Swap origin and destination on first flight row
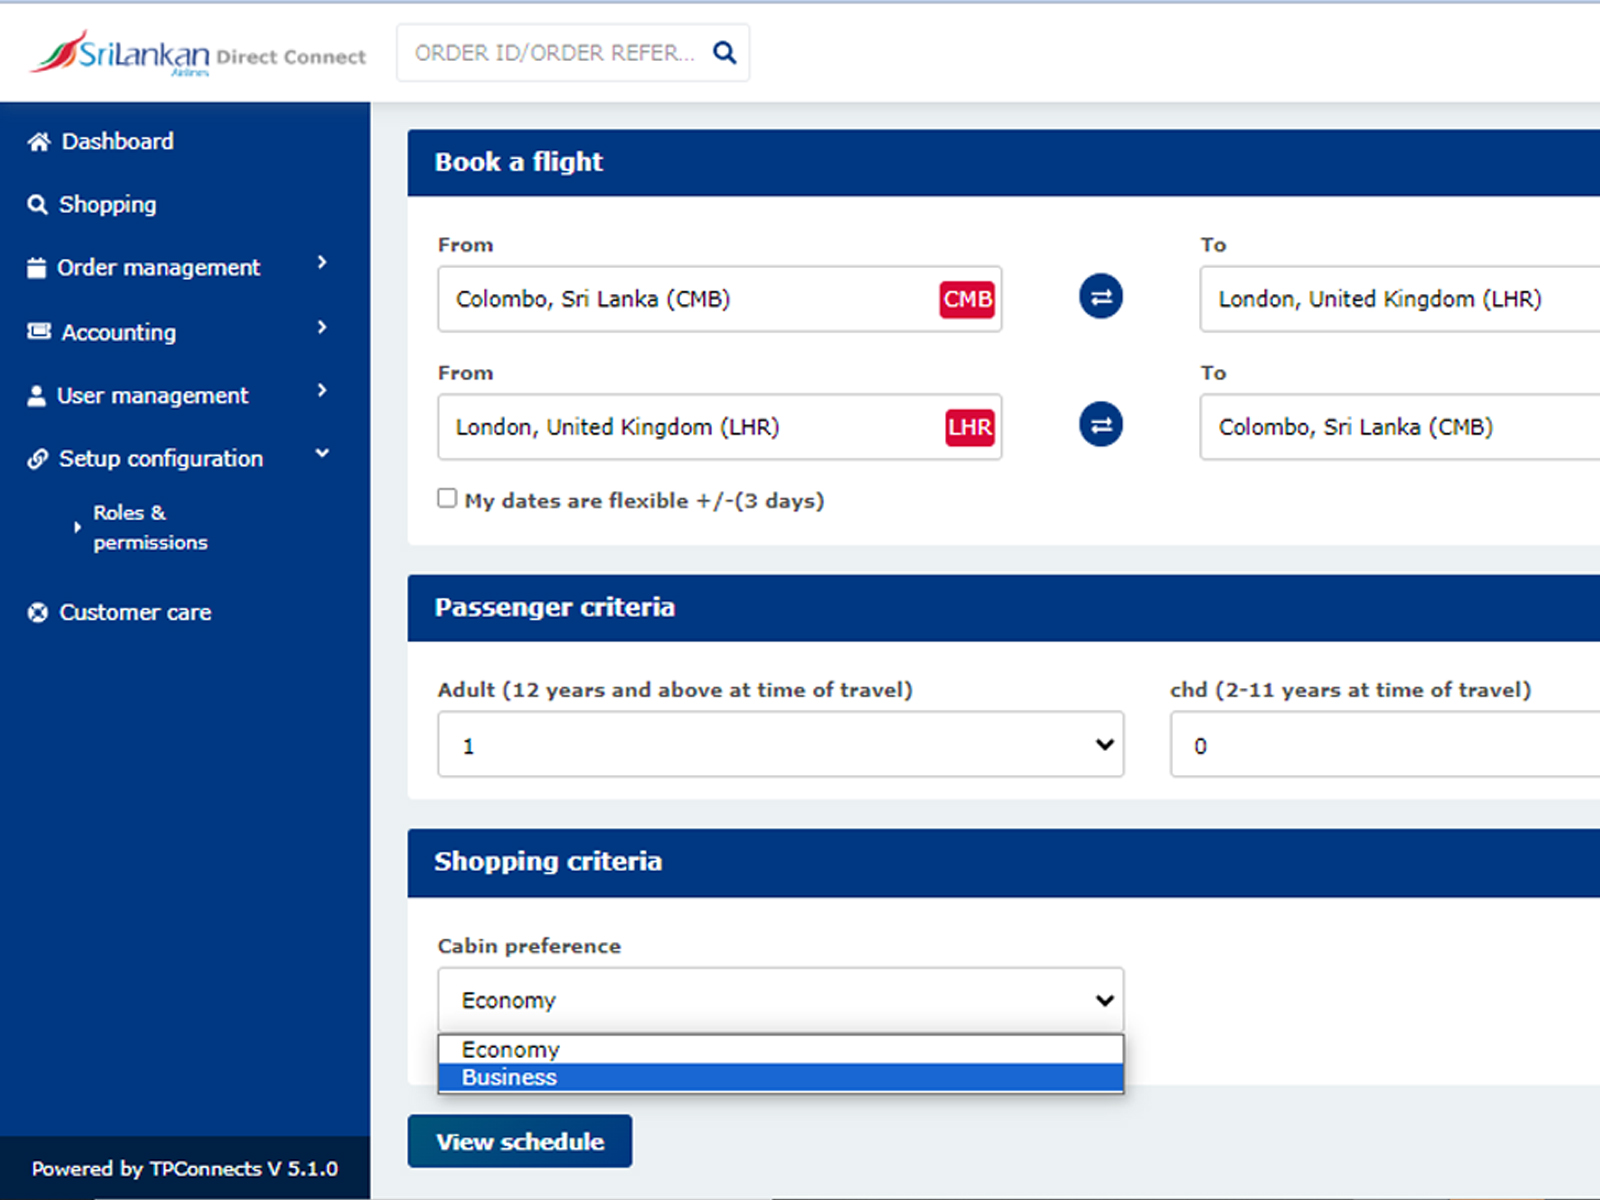 (x=1100, y=297)
